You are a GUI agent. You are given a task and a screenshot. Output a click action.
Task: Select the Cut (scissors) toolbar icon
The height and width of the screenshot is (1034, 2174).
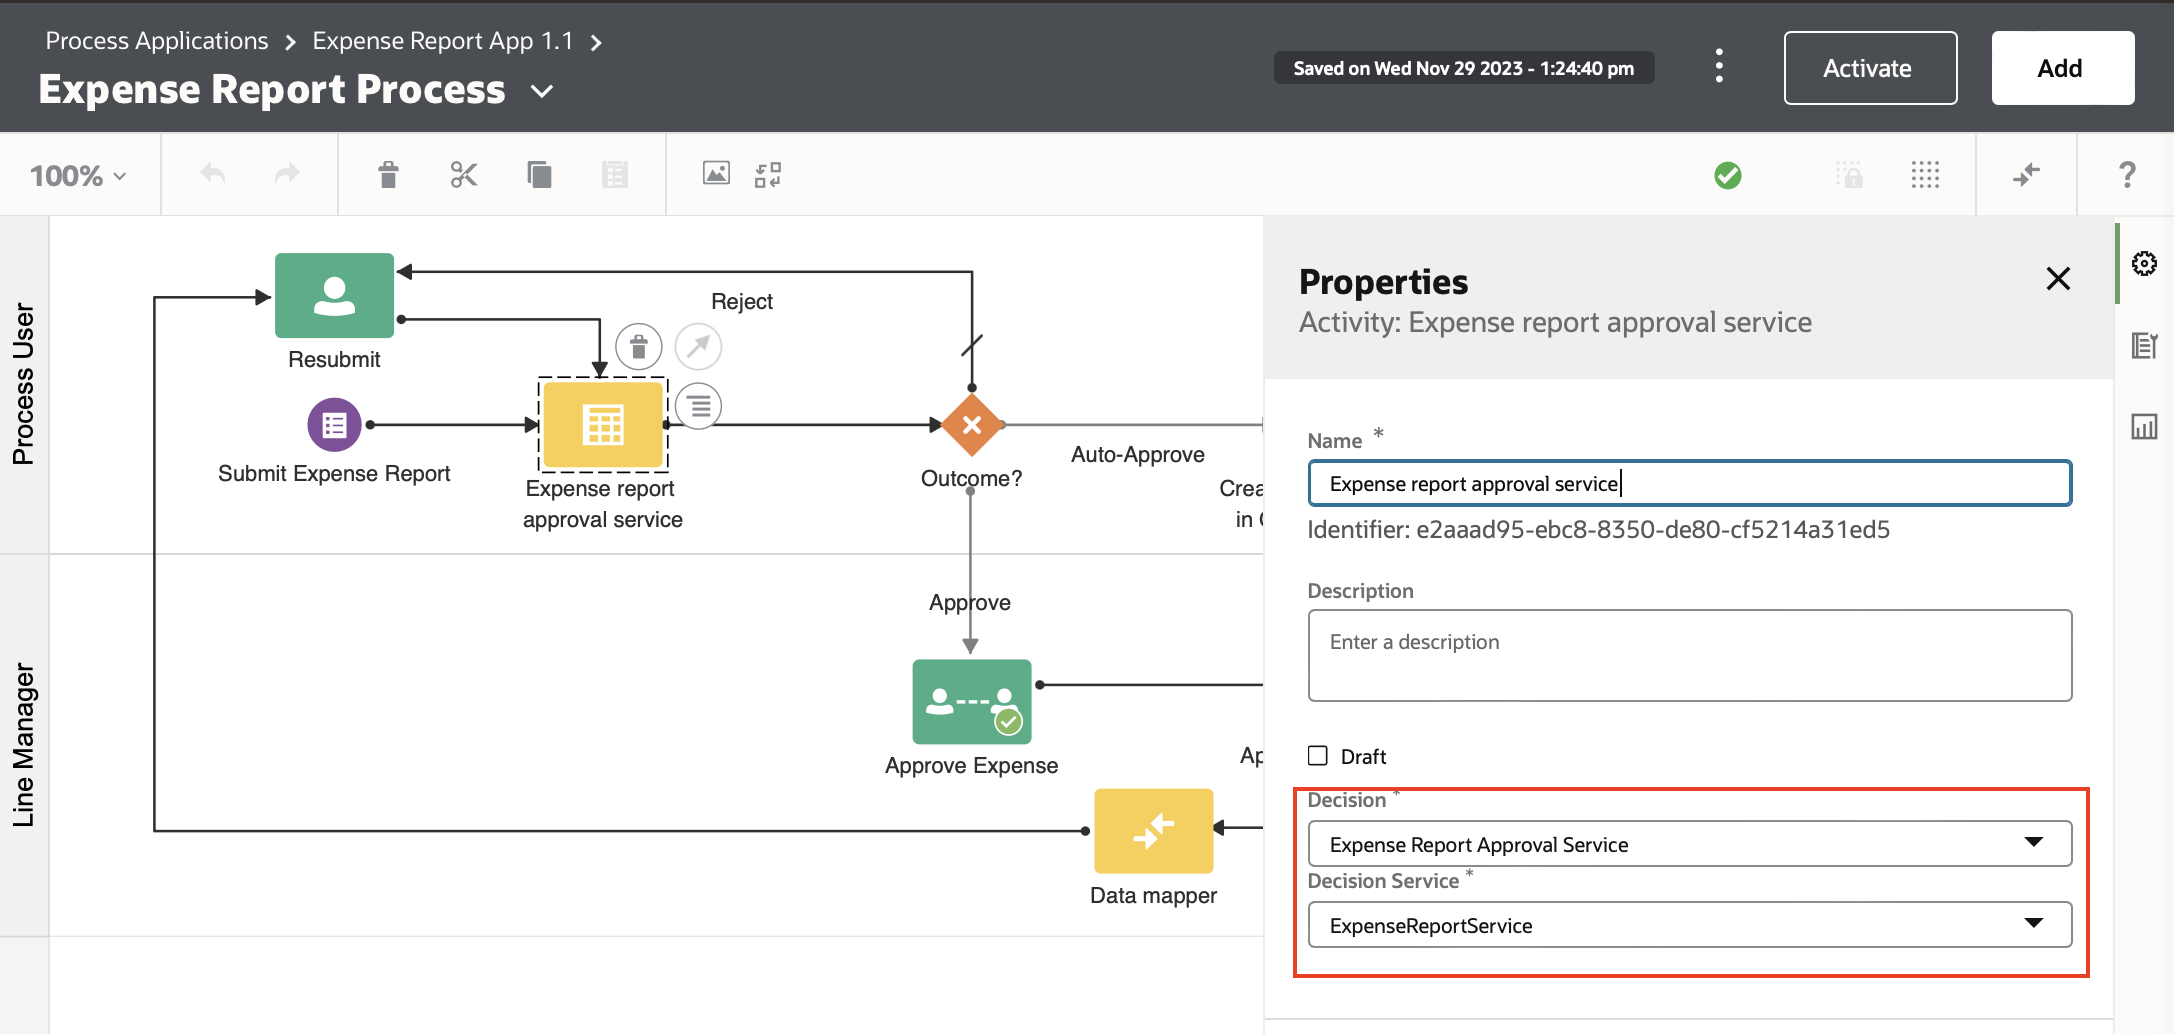[463, 174]
